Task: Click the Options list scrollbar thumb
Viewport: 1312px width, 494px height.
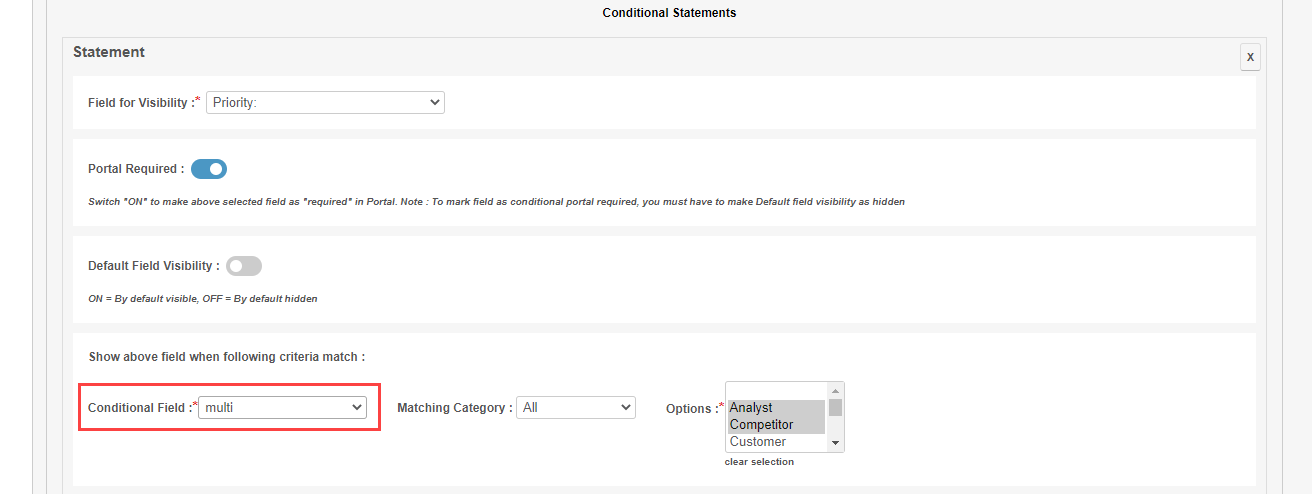Action: pyautogui.click(x=836, y=407)
